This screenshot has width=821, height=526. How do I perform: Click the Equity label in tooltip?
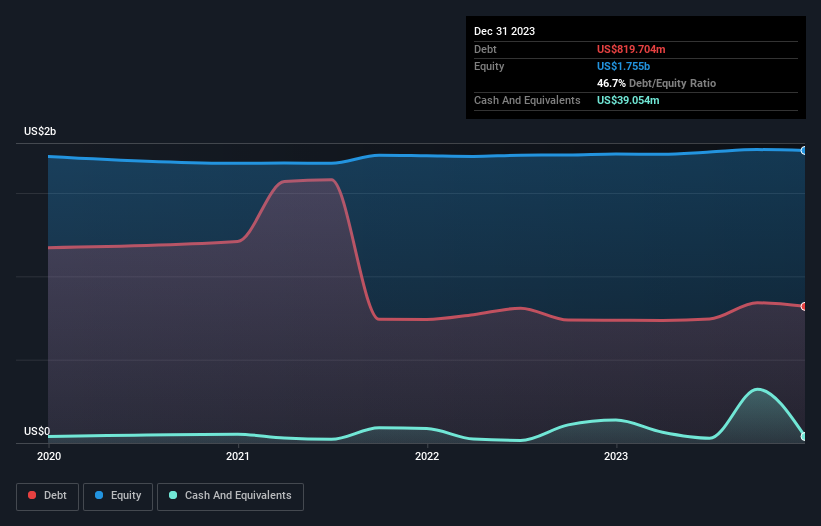[x=489, y=66]
